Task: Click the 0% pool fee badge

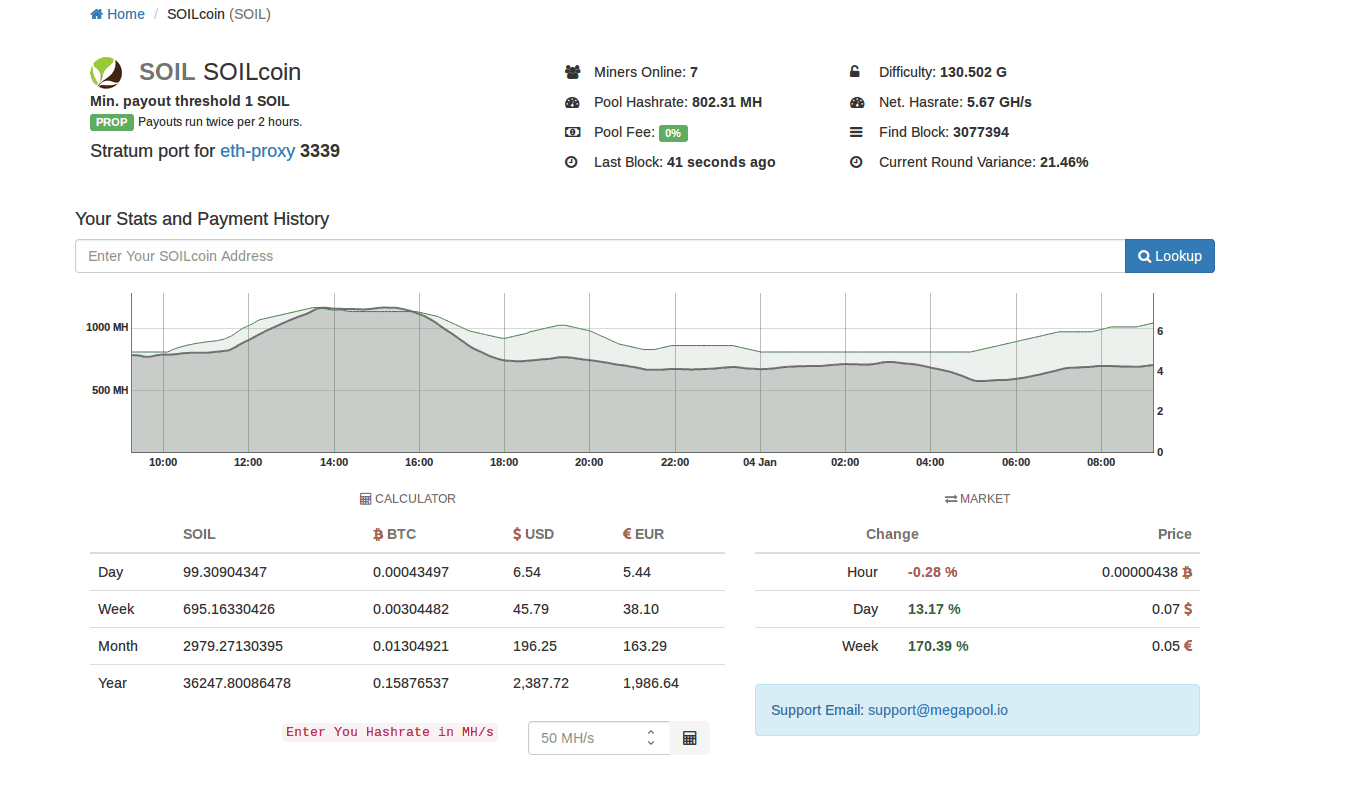Action: coord(673,133)
